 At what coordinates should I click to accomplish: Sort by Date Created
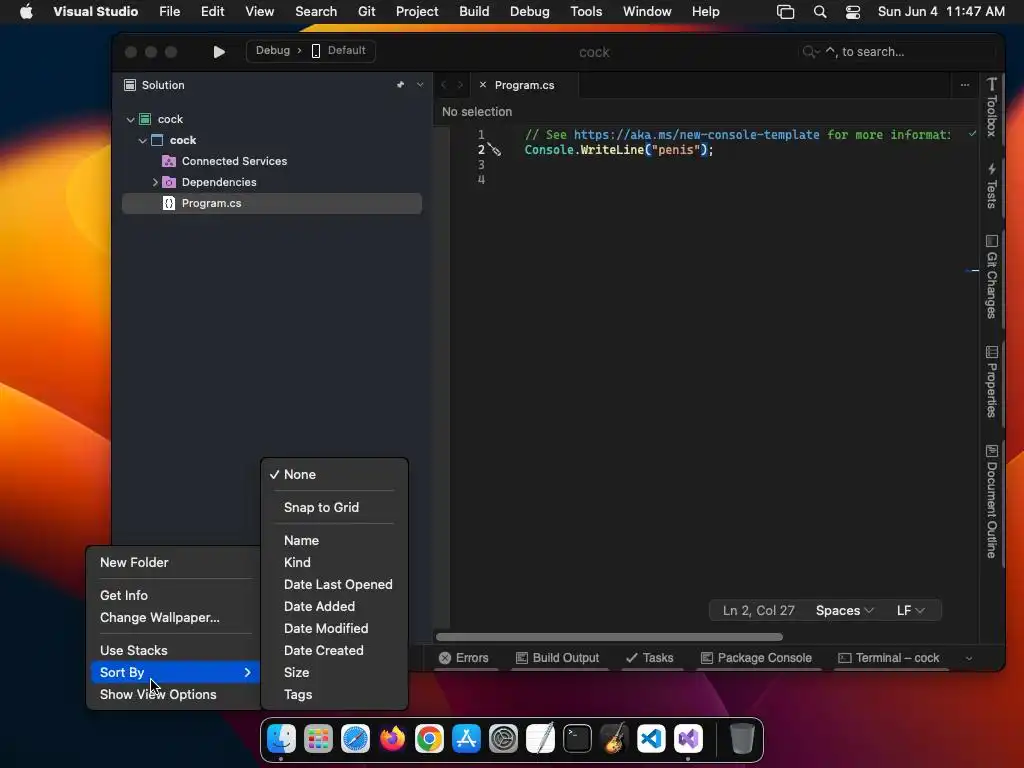point(334,650)
